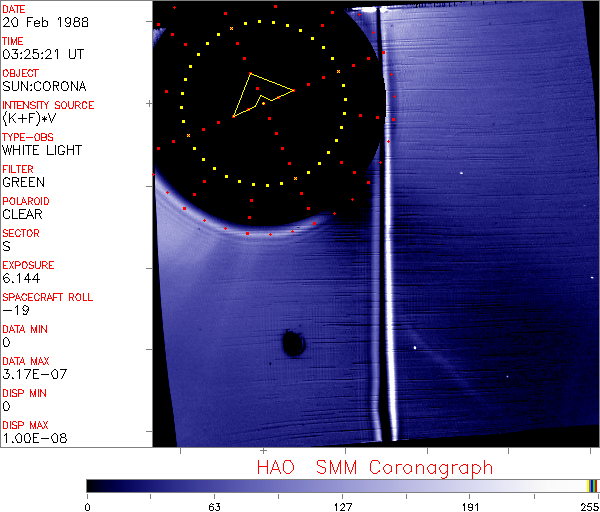Click the color bar near the 127 mark
The width and height of the screenshot is (600, 512).
point(342,485)
